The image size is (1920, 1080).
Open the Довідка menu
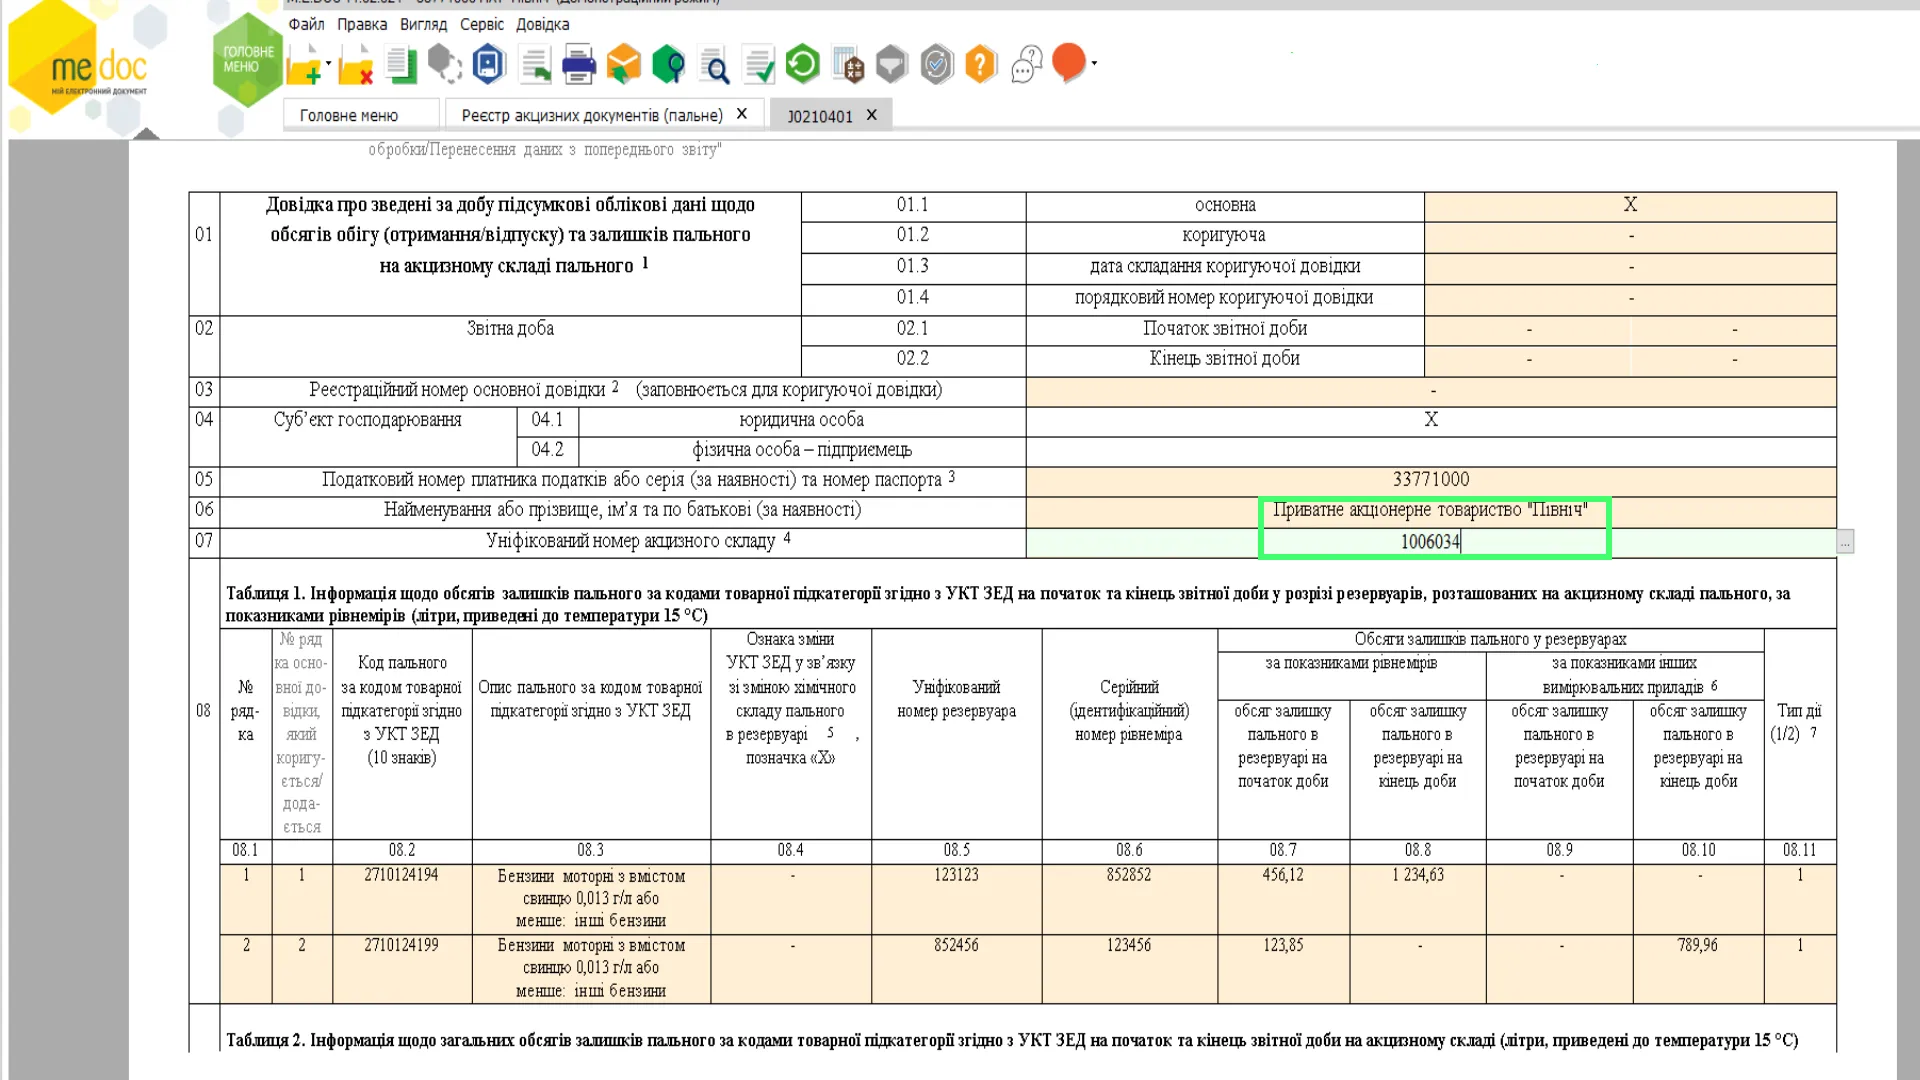[543, 24]
